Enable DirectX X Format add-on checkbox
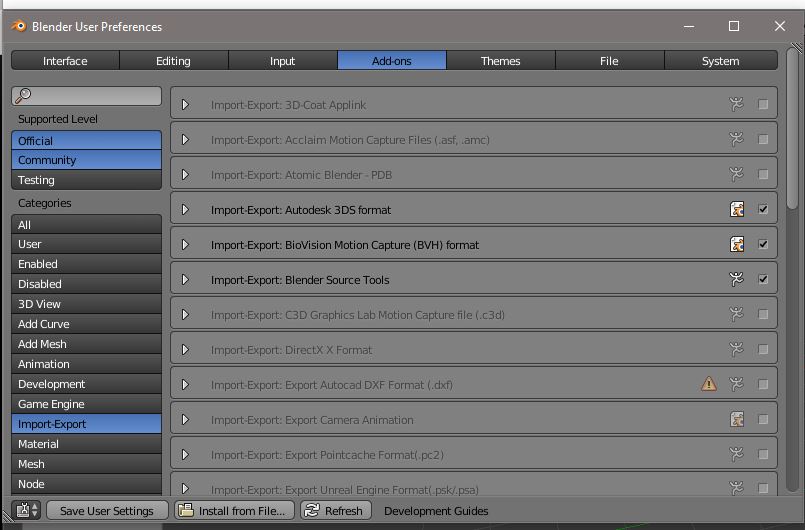This screenshot has height=530, width=805. tap(763, 349)
